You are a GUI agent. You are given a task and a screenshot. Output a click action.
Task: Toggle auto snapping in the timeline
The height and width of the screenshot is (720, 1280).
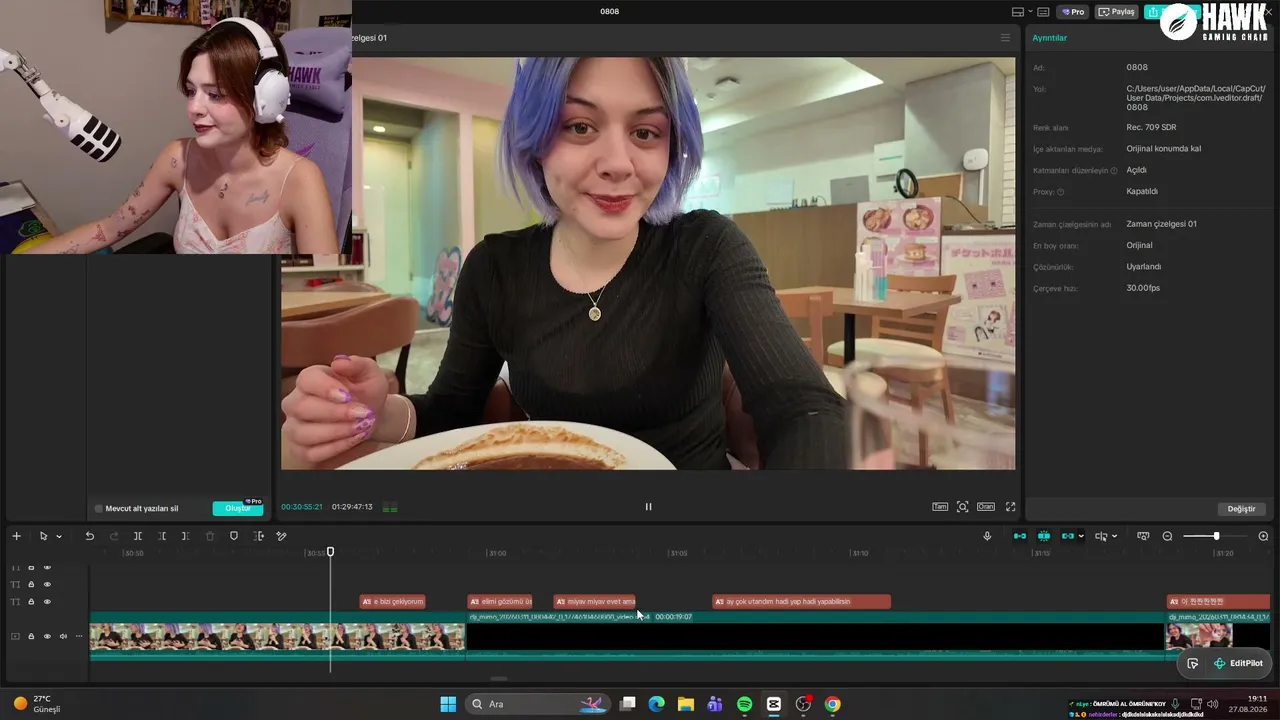coord(1044,536)
